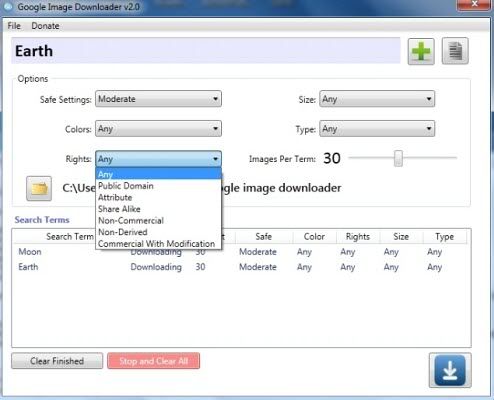Select Any in the Rights list
The height and width of the screenshot is (400, 494).
tap(158, 174)
